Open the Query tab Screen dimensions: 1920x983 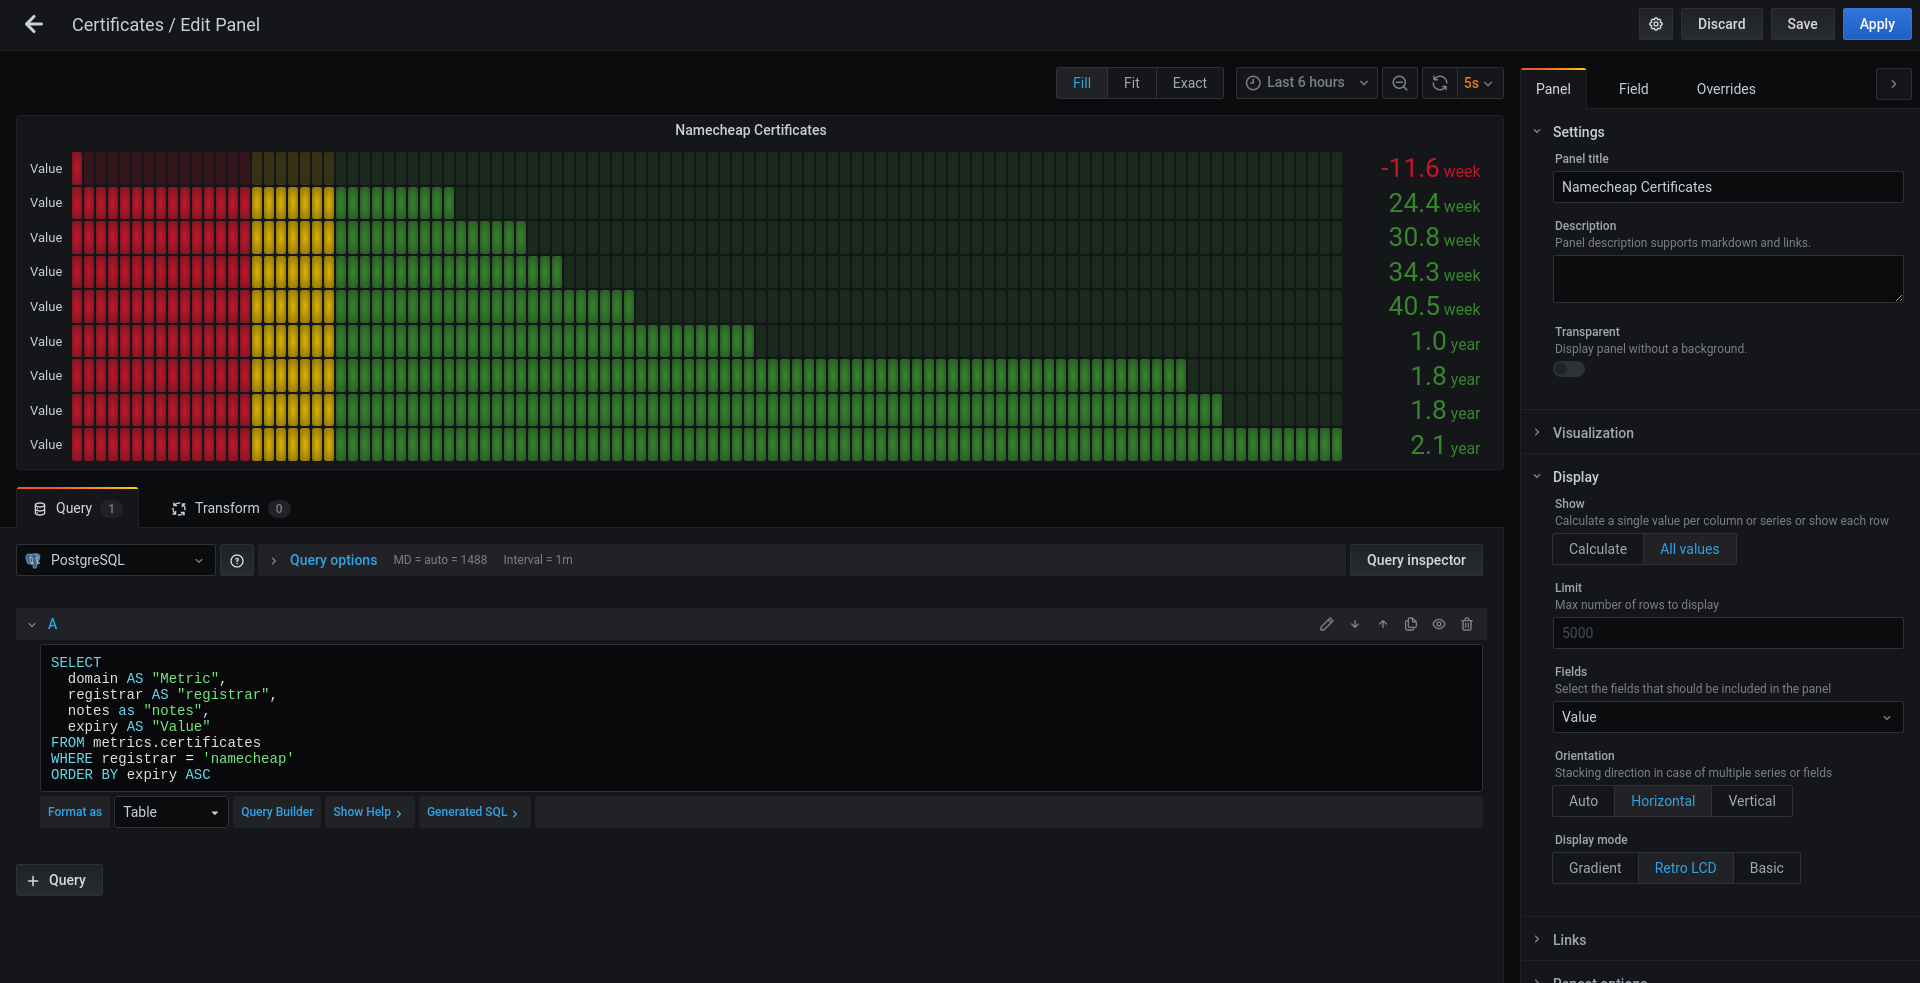77,508
